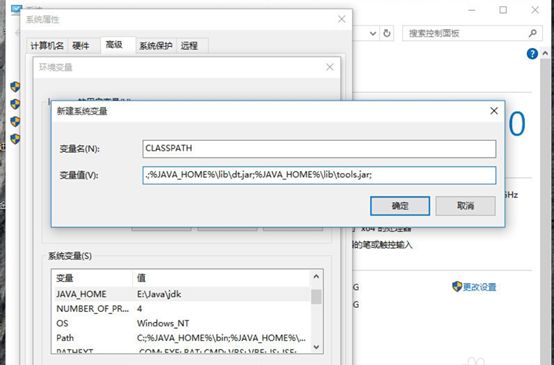Click the 更改设置 link
Viewport: 554px width, 365px height.
pos(479,287)
